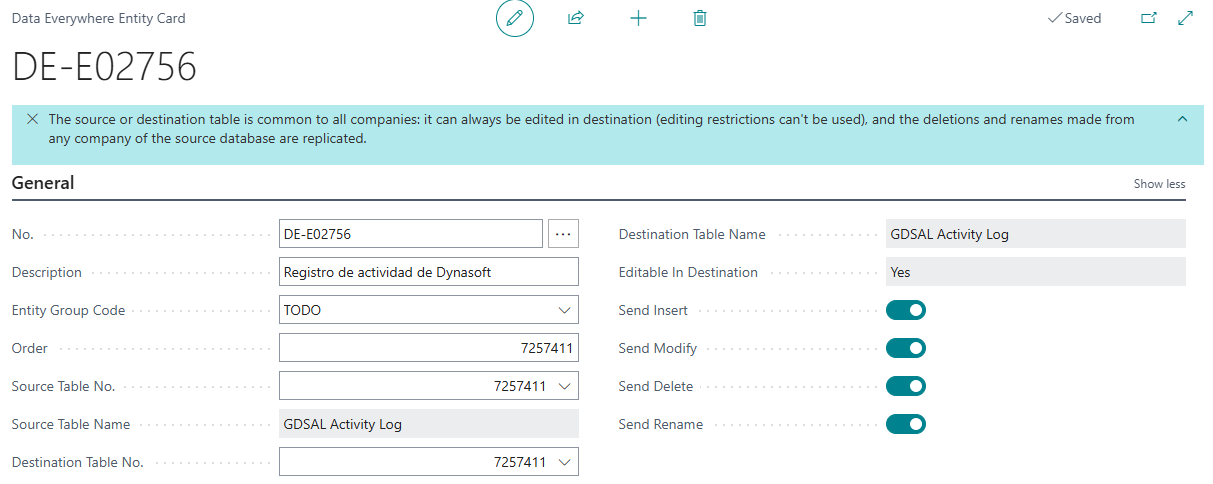The image size is (1213, 484).
Task: Click the ellipsis button beside No. field
Action: pos(563,234)
